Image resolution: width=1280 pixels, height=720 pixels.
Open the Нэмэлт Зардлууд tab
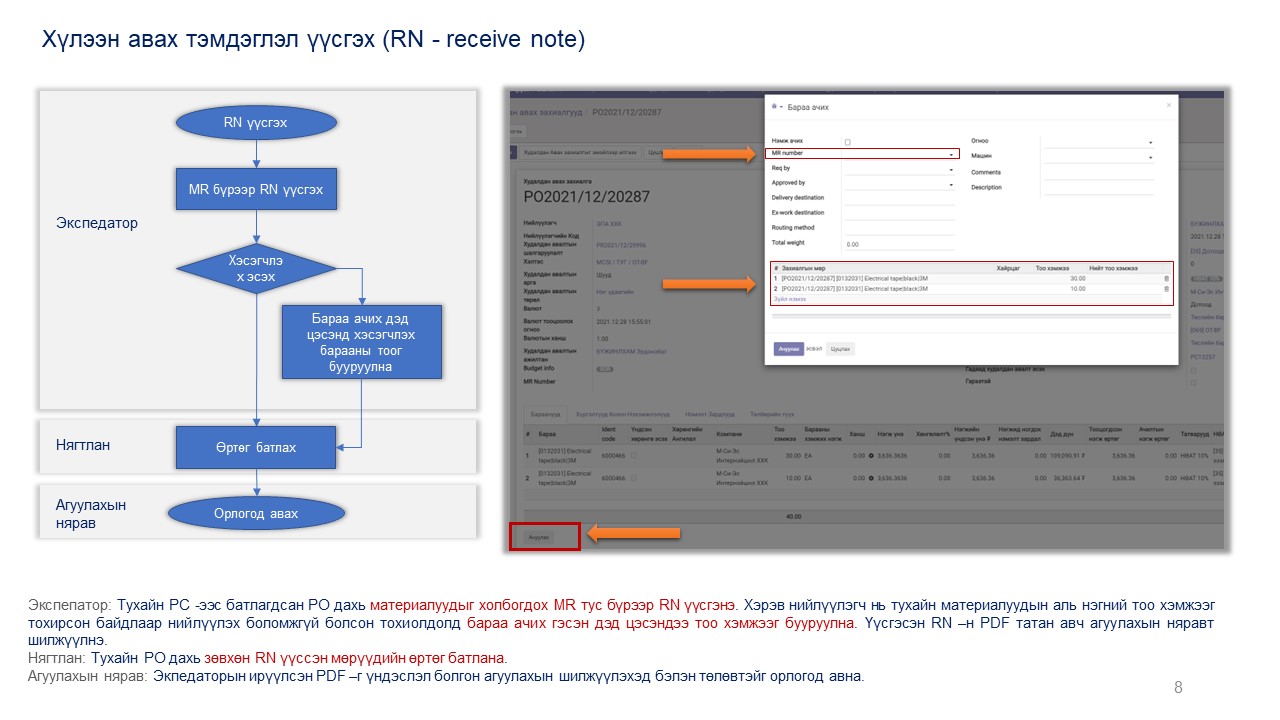(710, 414)
